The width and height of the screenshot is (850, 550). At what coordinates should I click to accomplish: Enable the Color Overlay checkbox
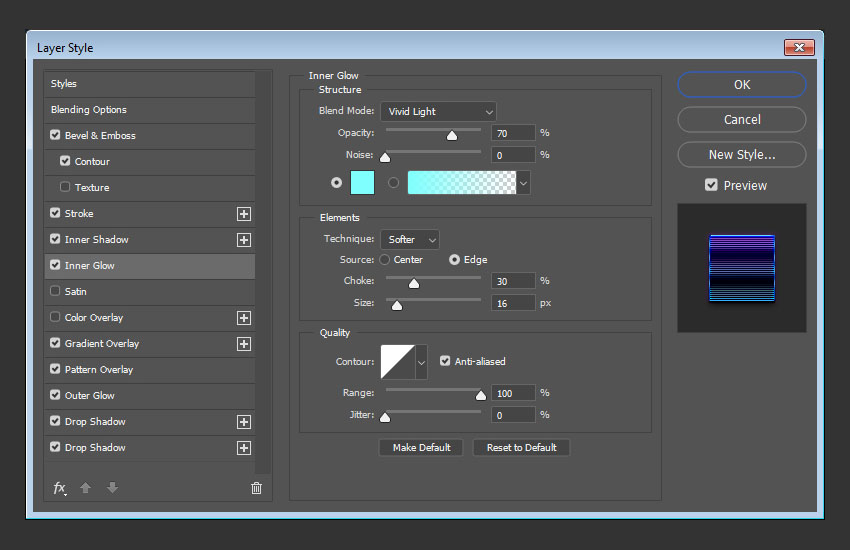[55, 317]
